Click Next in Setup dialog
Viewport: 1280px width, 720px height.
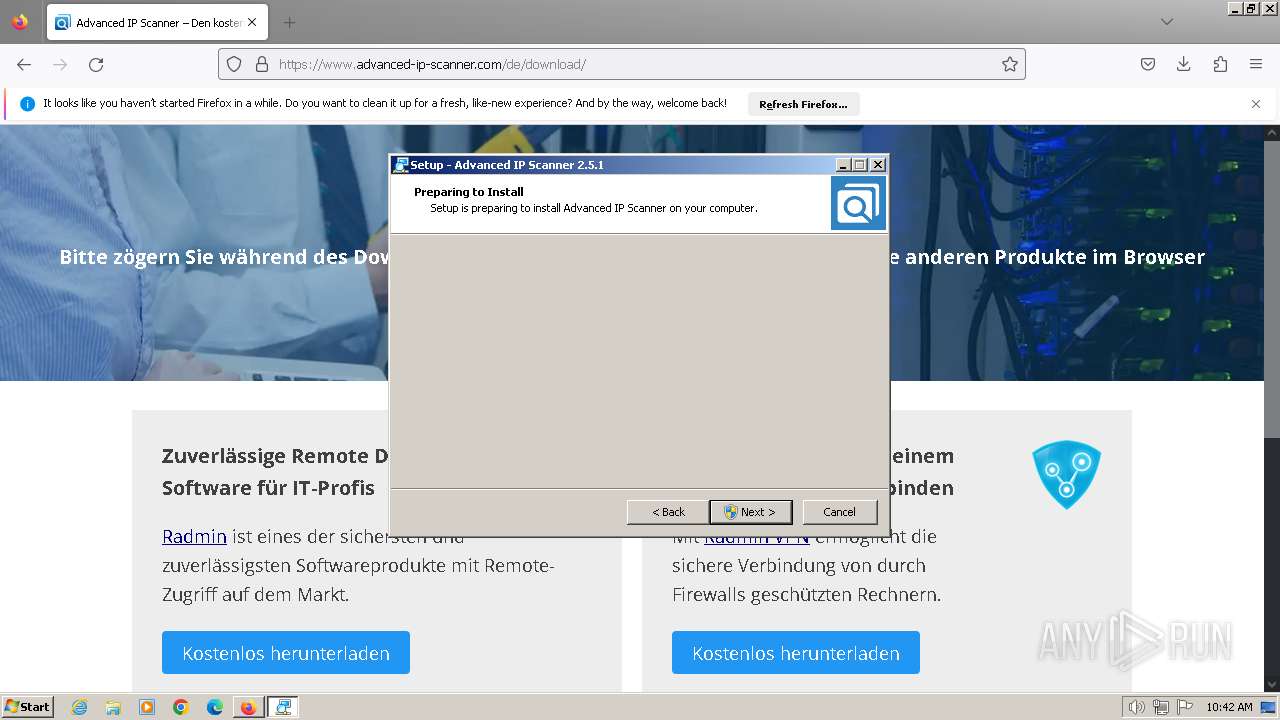tap(750, 512)
